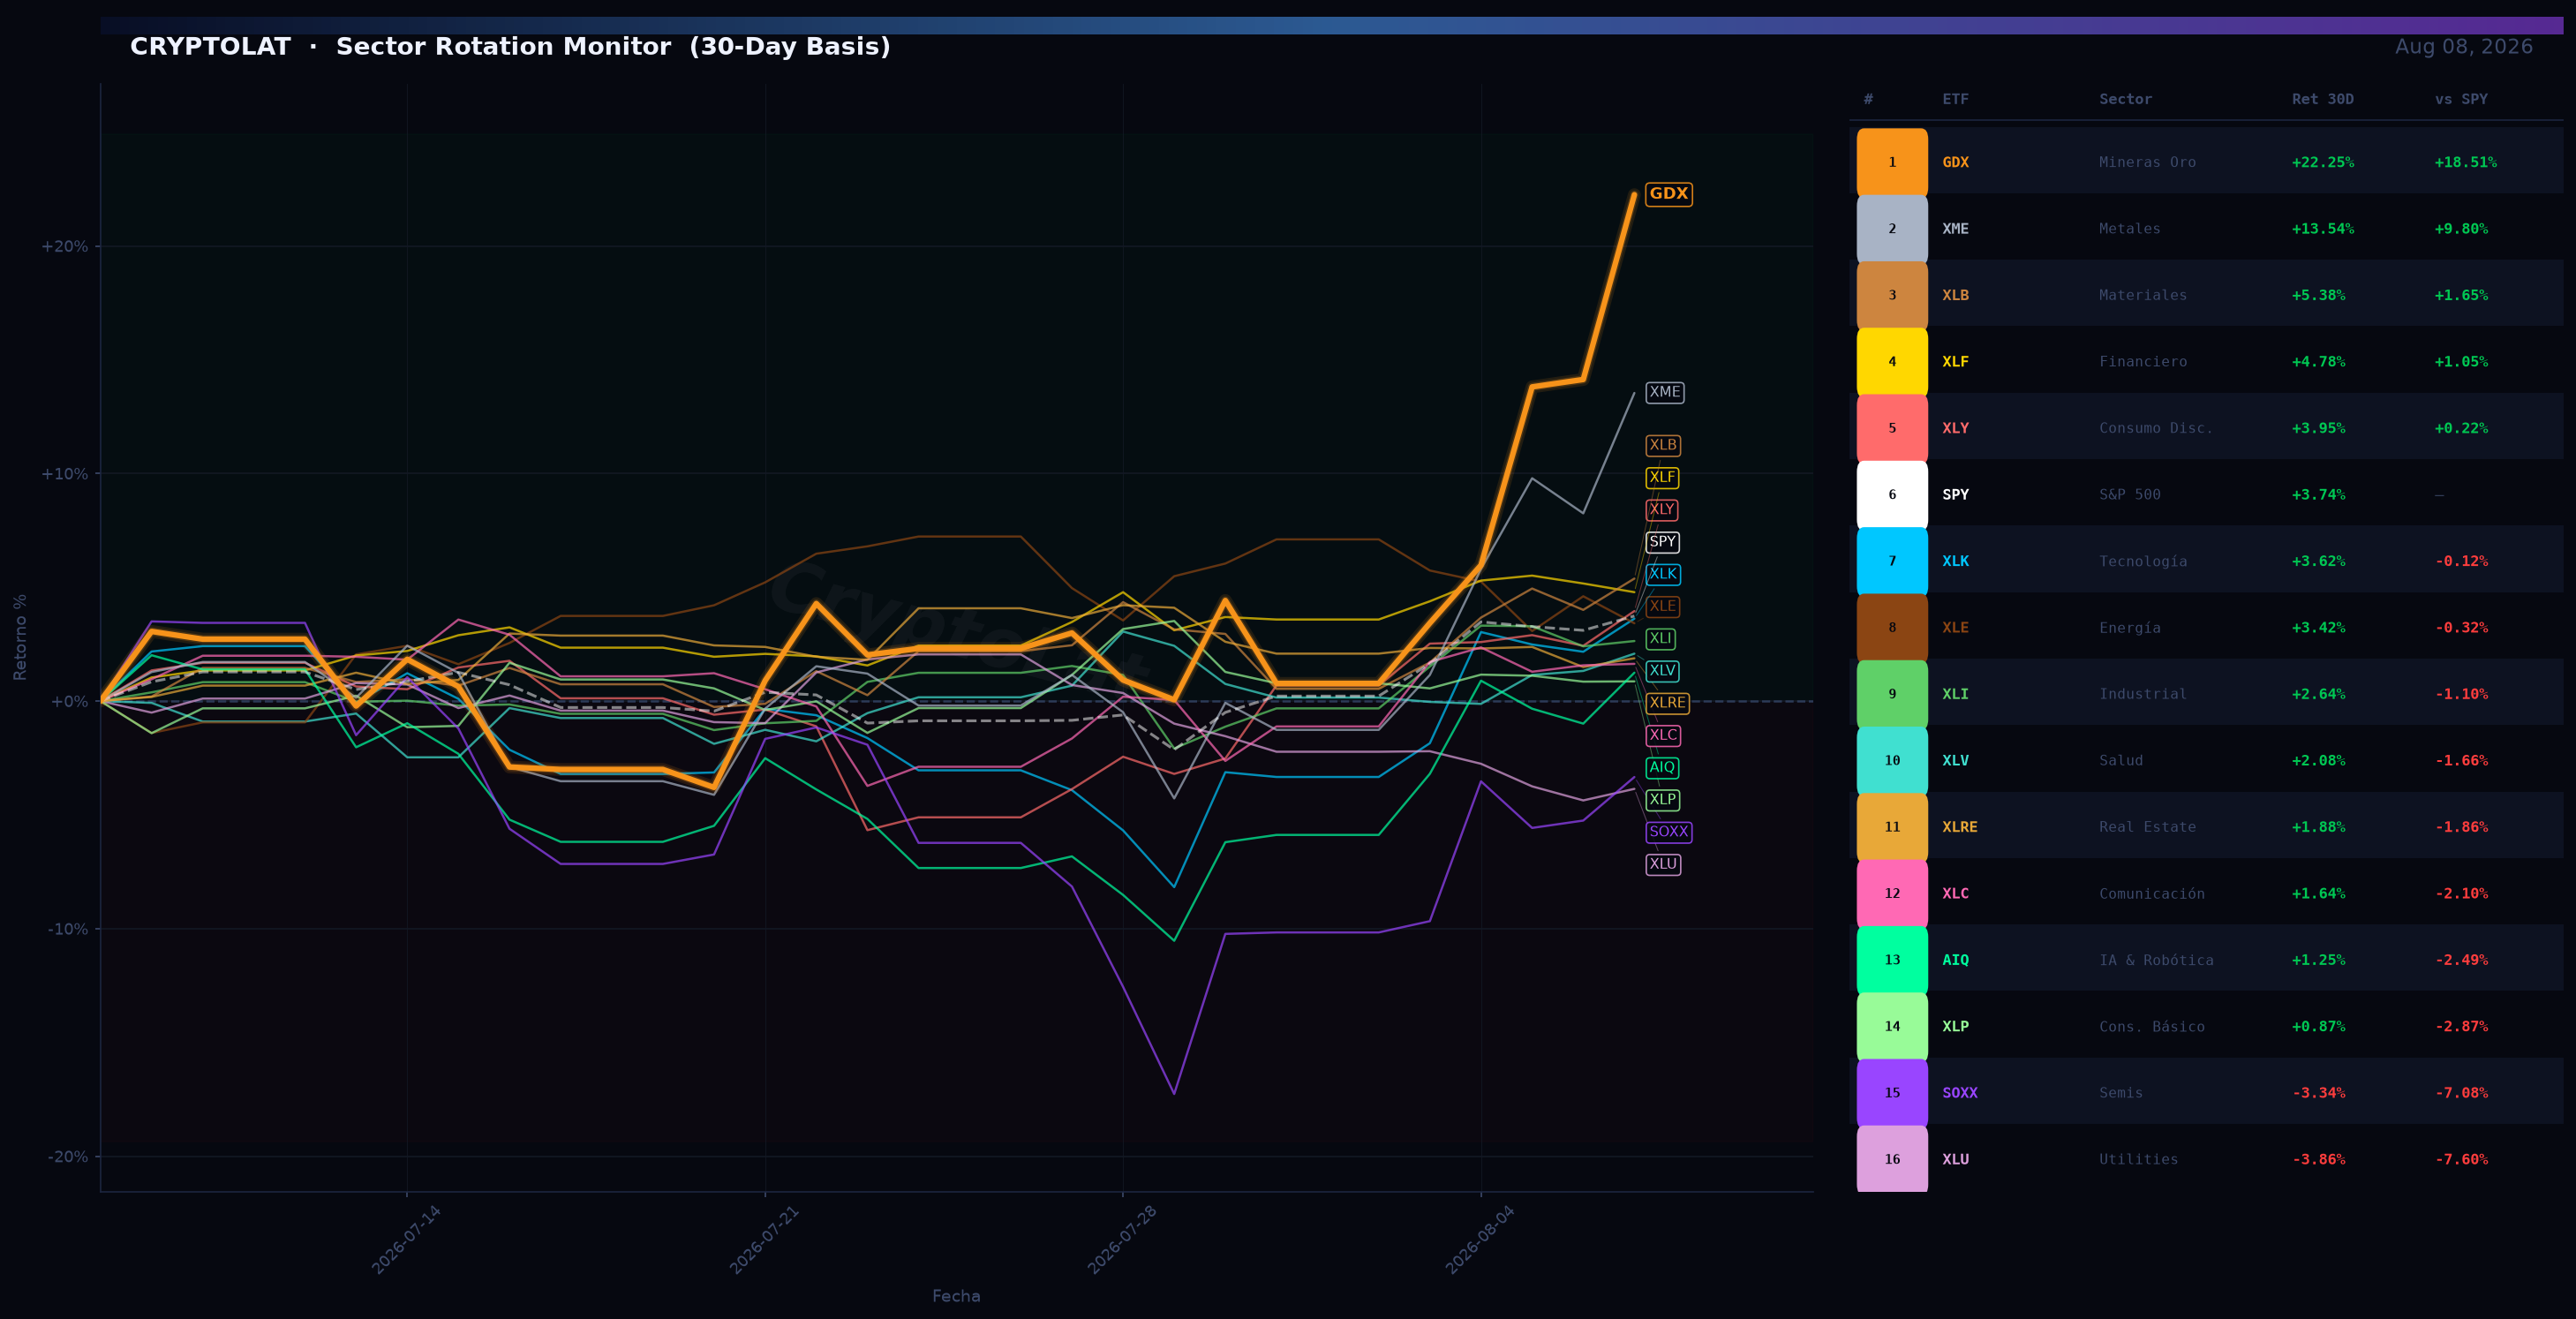Click the 'IA & Robótica' sector cell

pyautogui.click(x=2156, y=960)
